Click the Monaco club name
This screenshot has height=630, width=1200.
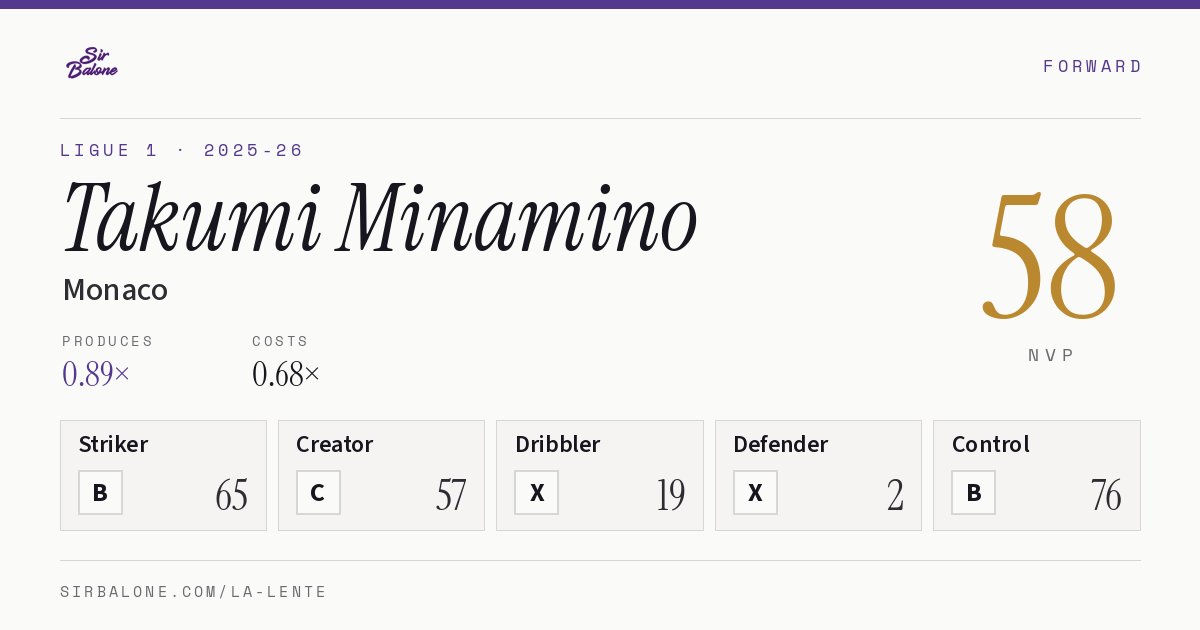pos(115,290)
